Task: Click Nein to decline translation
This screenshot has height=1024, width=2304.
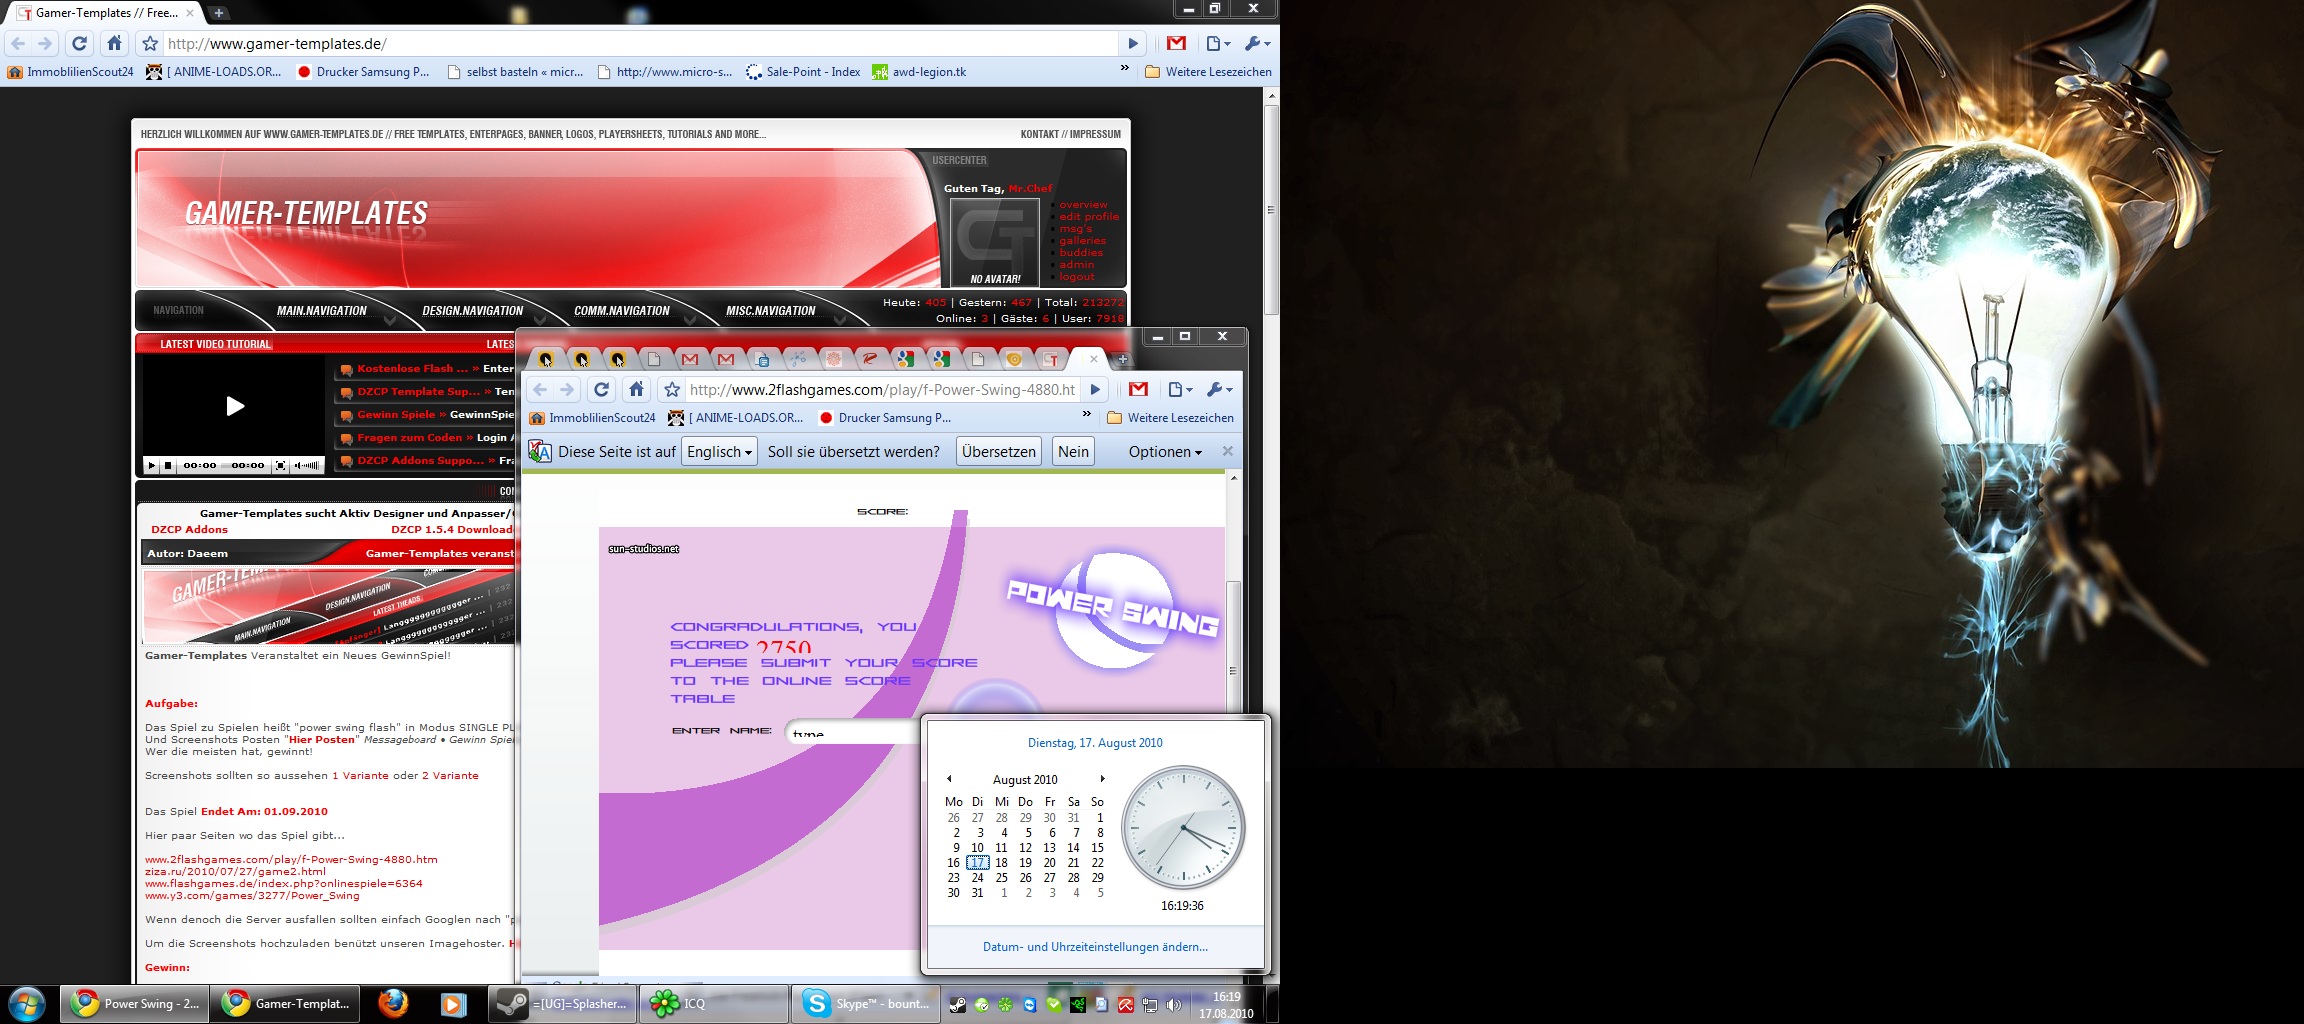Action: [x=1073, y=451]
